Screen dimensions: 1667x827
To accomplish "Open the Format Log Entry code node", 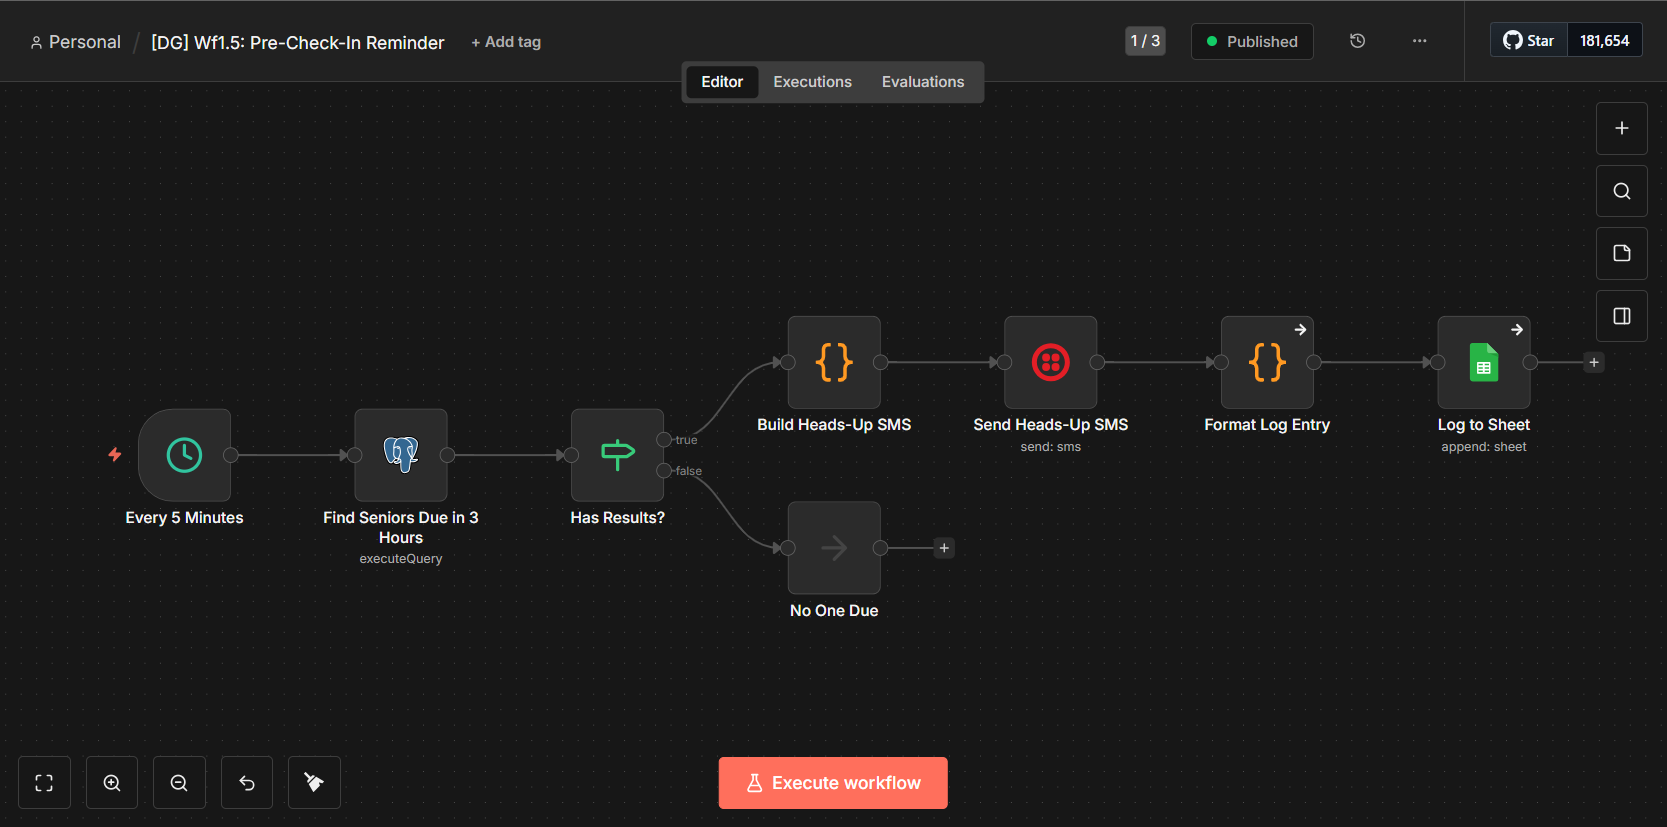I will click(x=1267, y=362).
